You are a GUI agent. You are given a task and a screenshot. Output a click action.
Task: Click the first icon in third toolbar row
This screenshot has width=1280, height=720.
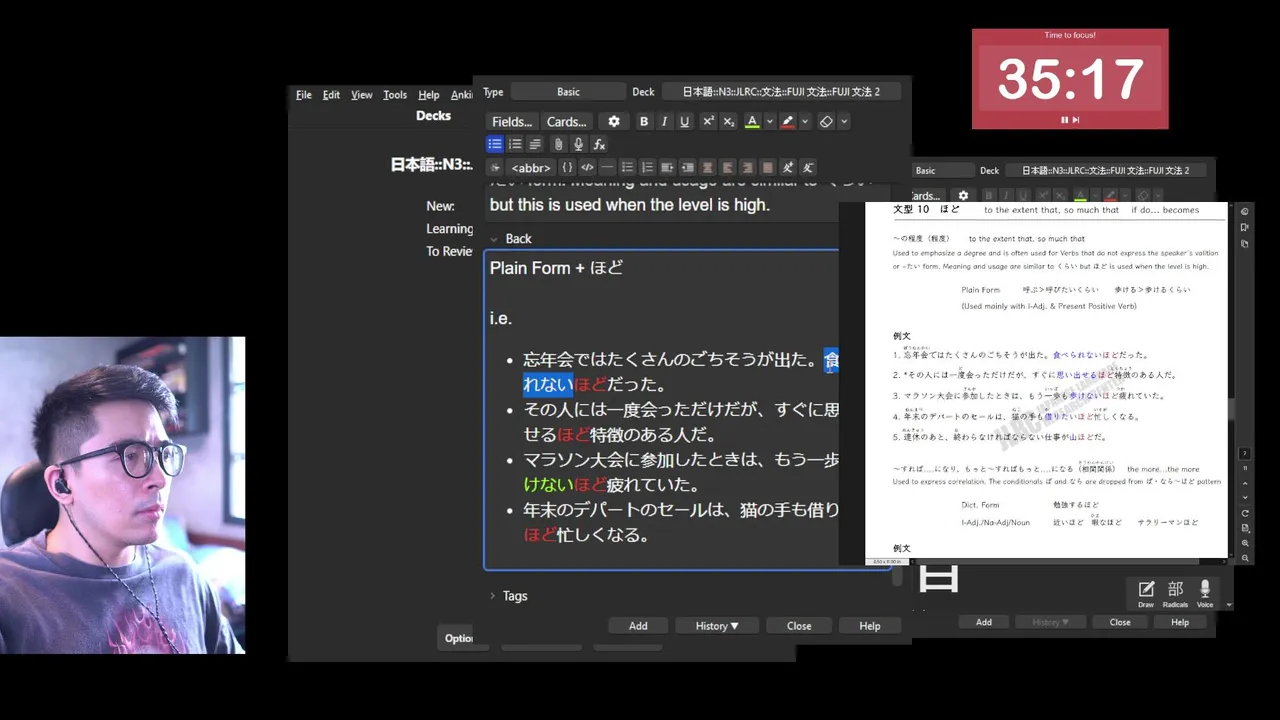[494, 168]
